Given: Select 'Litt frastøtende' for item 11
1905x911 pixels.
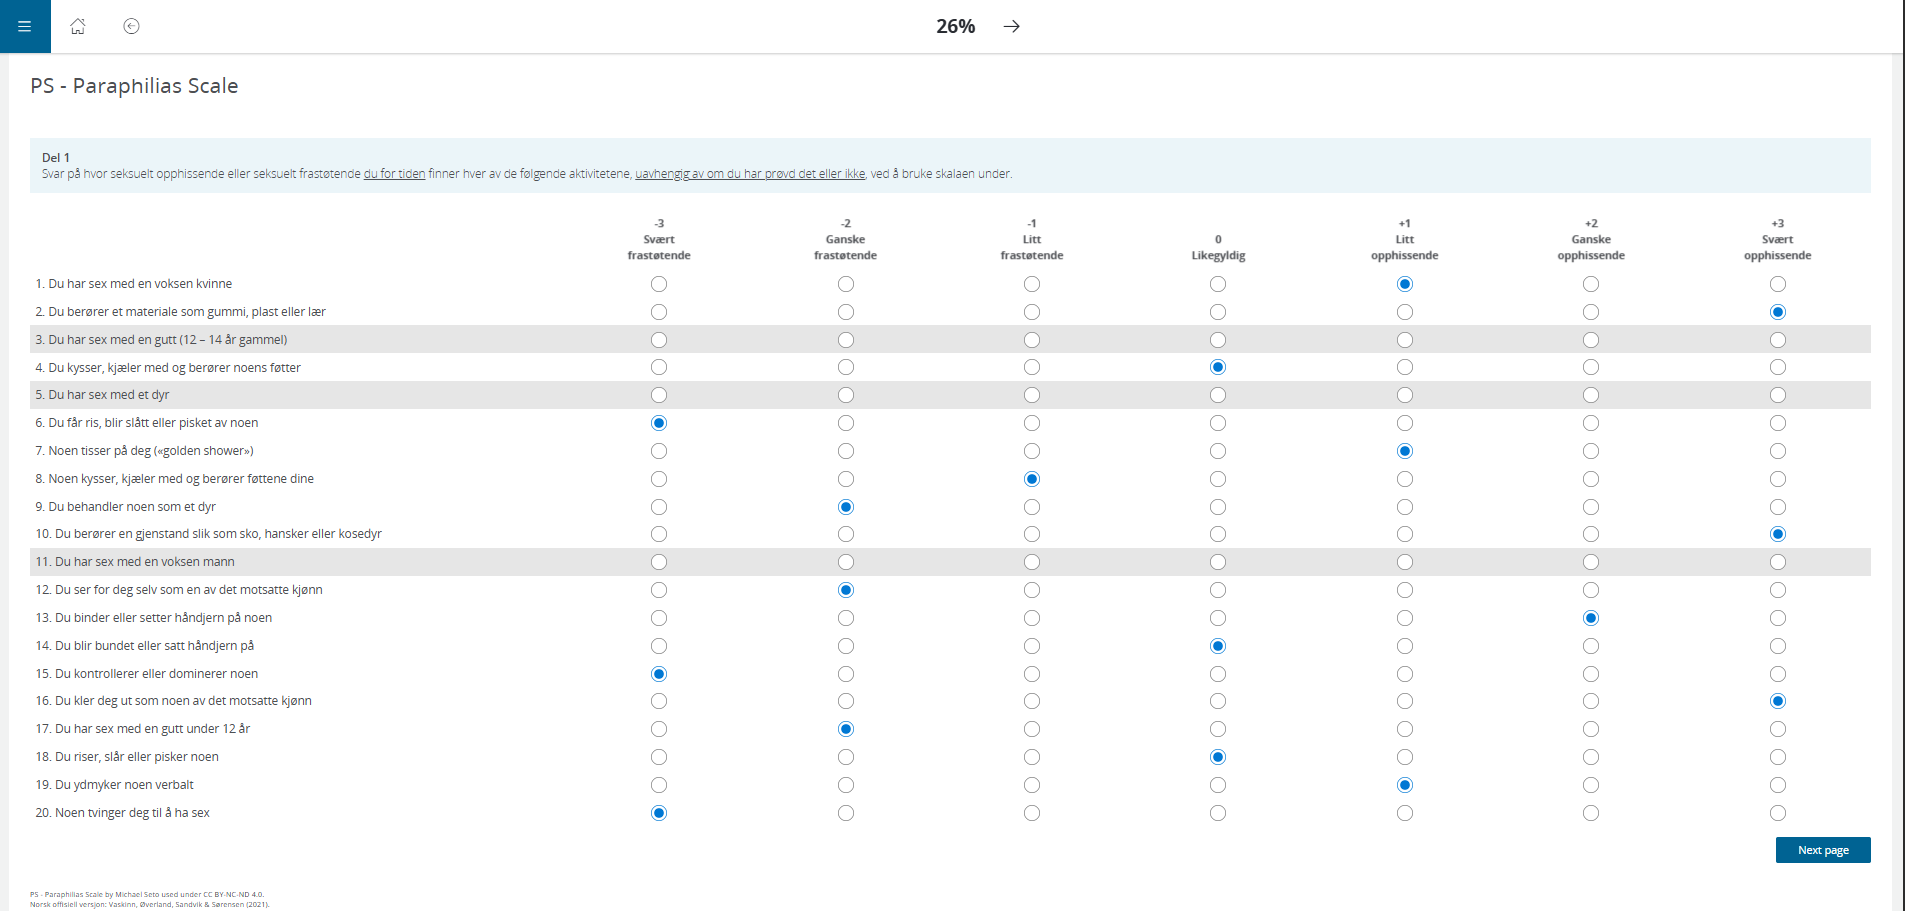Looking at the screenshot, I should 1032,562.
